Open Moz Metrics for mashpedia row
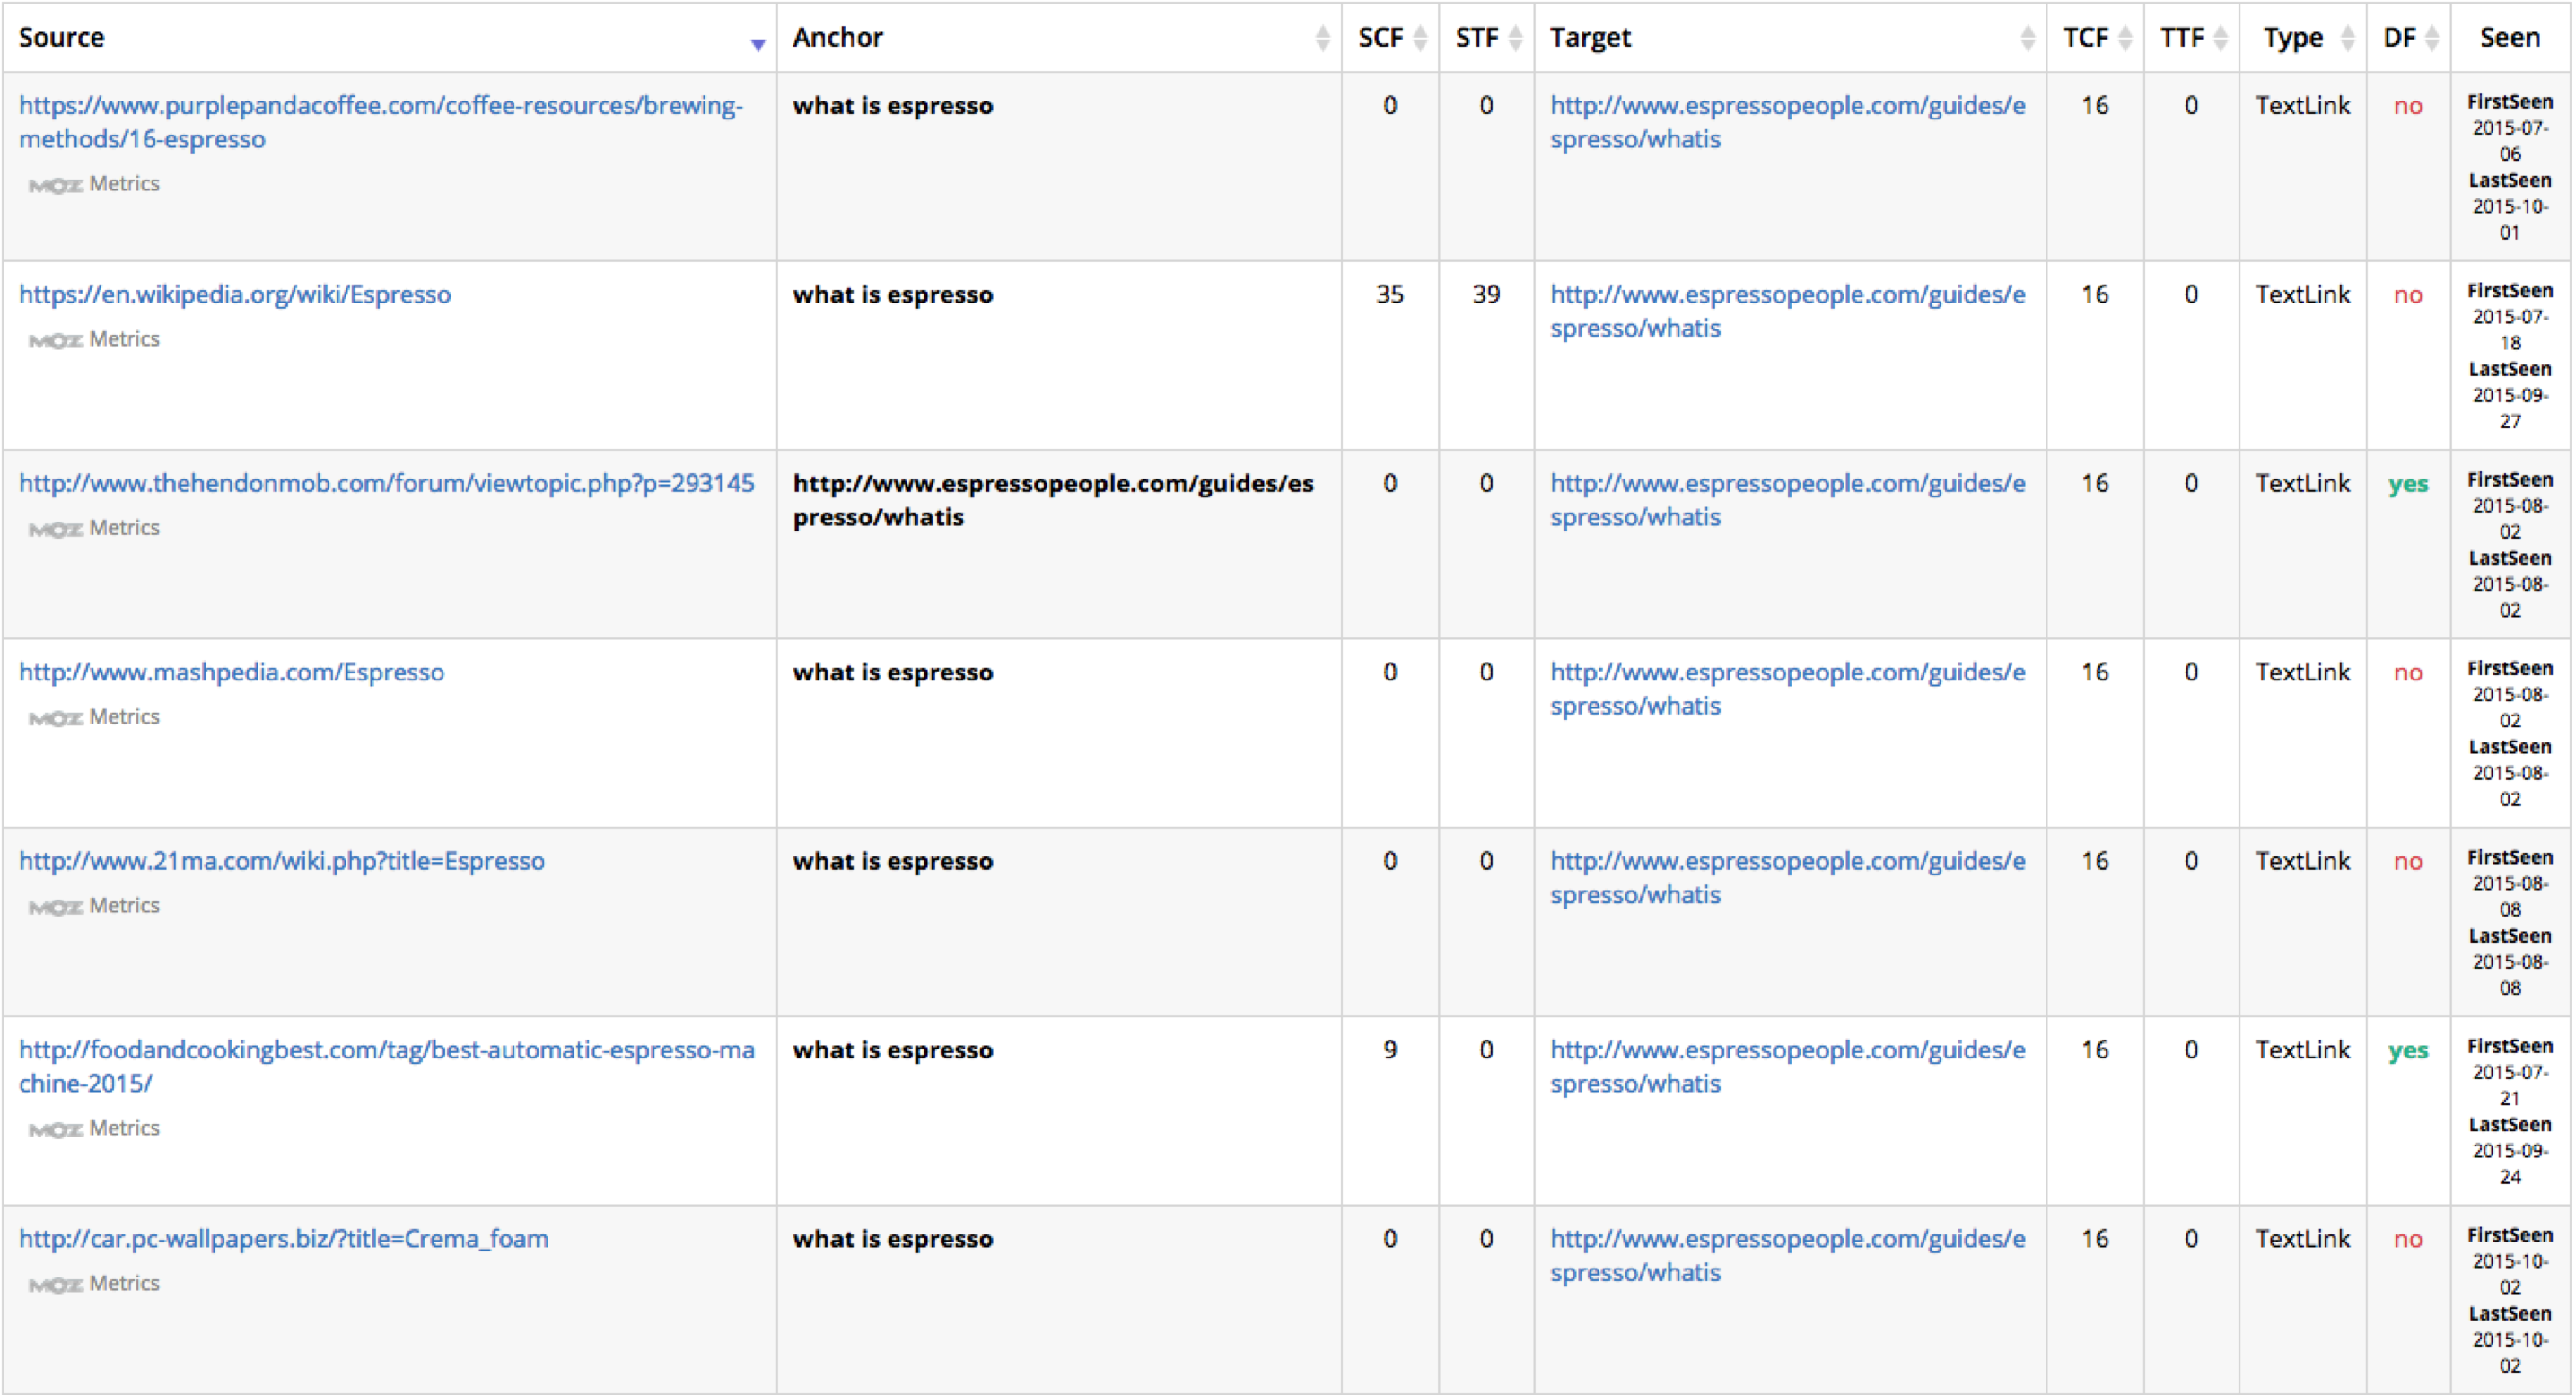The width and height of the screenshot is (2576, 1396). click(x=94, y=717)
